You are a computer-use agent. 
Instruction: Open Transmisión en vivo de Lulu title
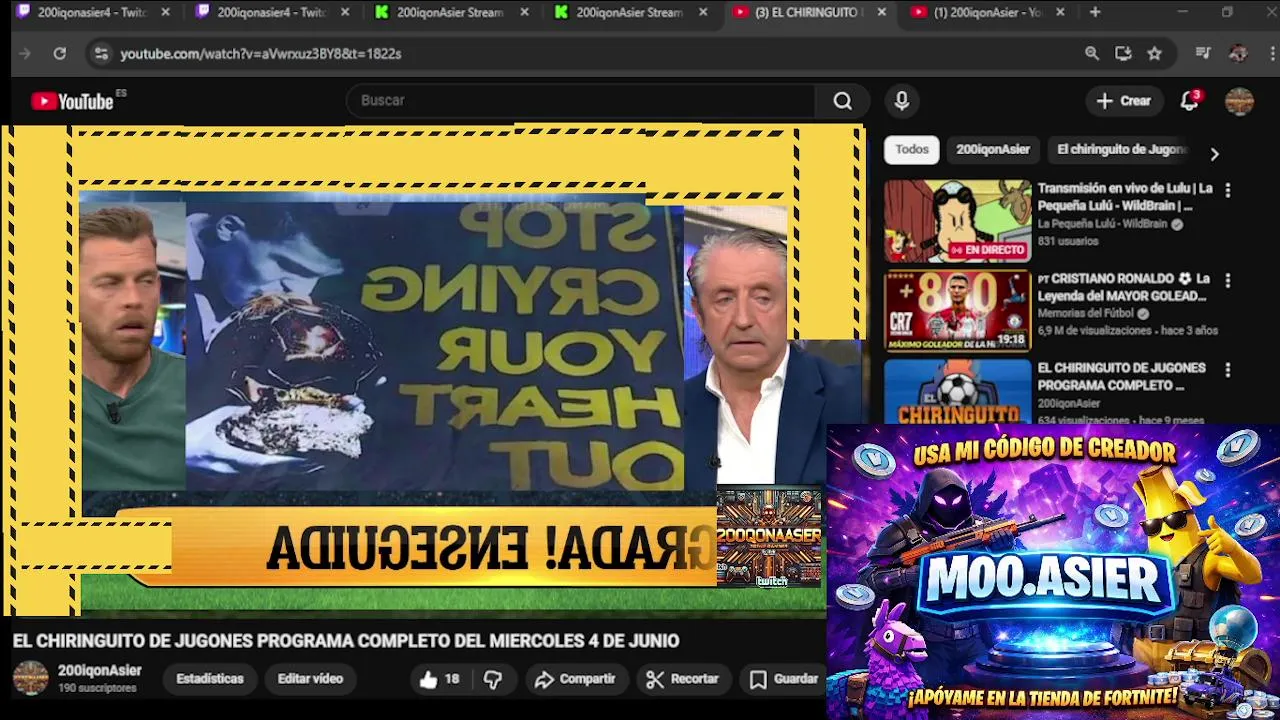tap(1125, 197)
